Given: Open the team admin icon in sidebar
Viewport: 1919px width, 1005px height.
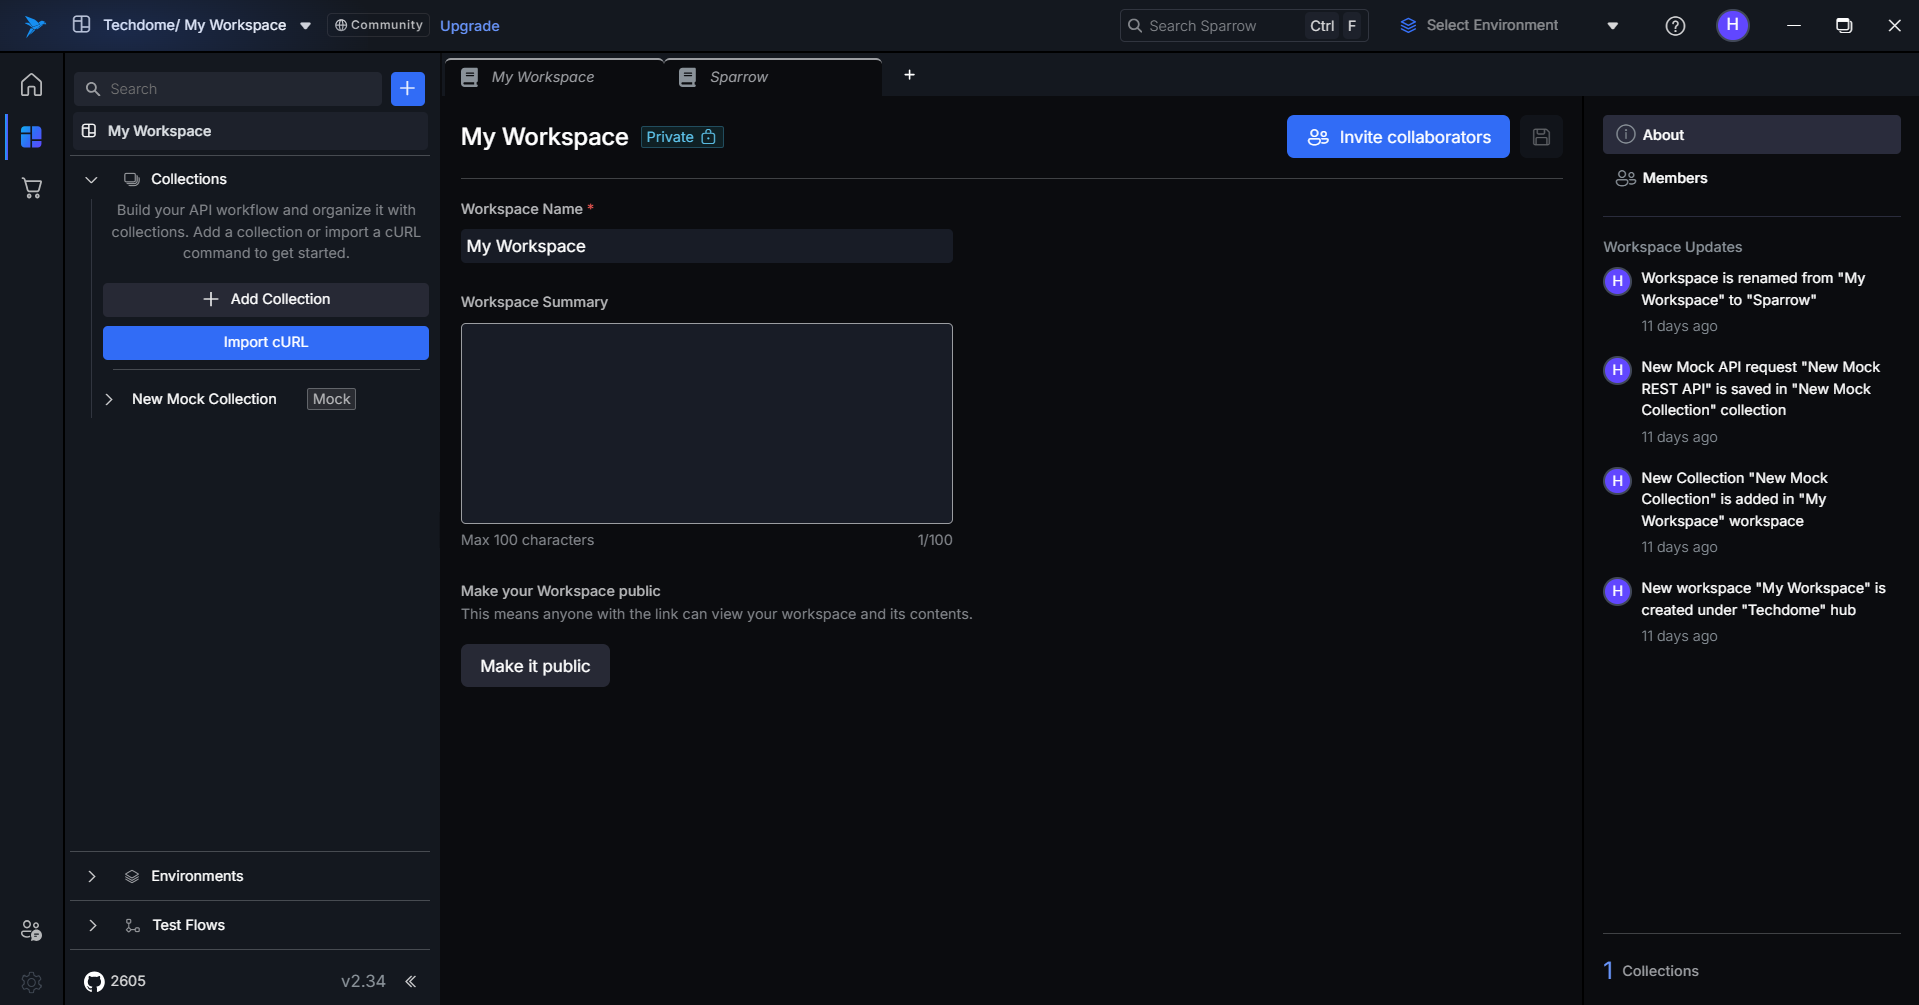Looking at the screenshot, I should pos(32,930).
